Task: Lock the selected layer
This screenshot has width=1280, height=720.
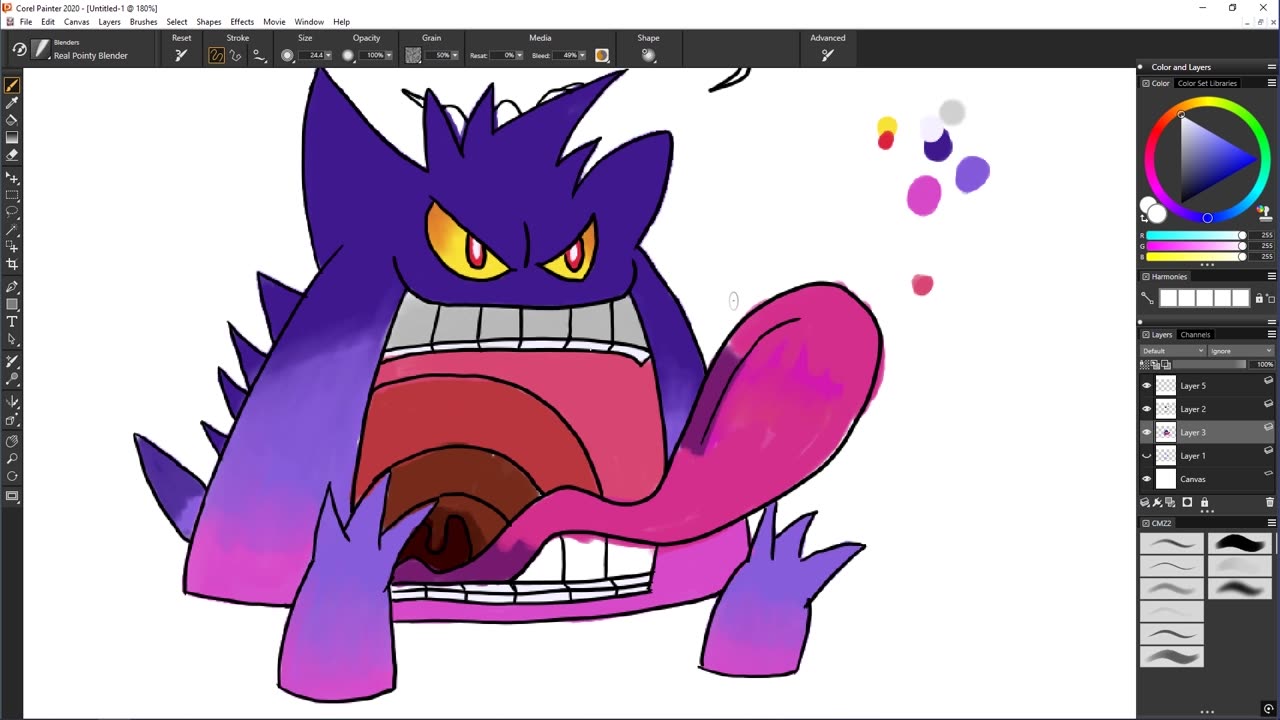Action: coord(1204,502)
